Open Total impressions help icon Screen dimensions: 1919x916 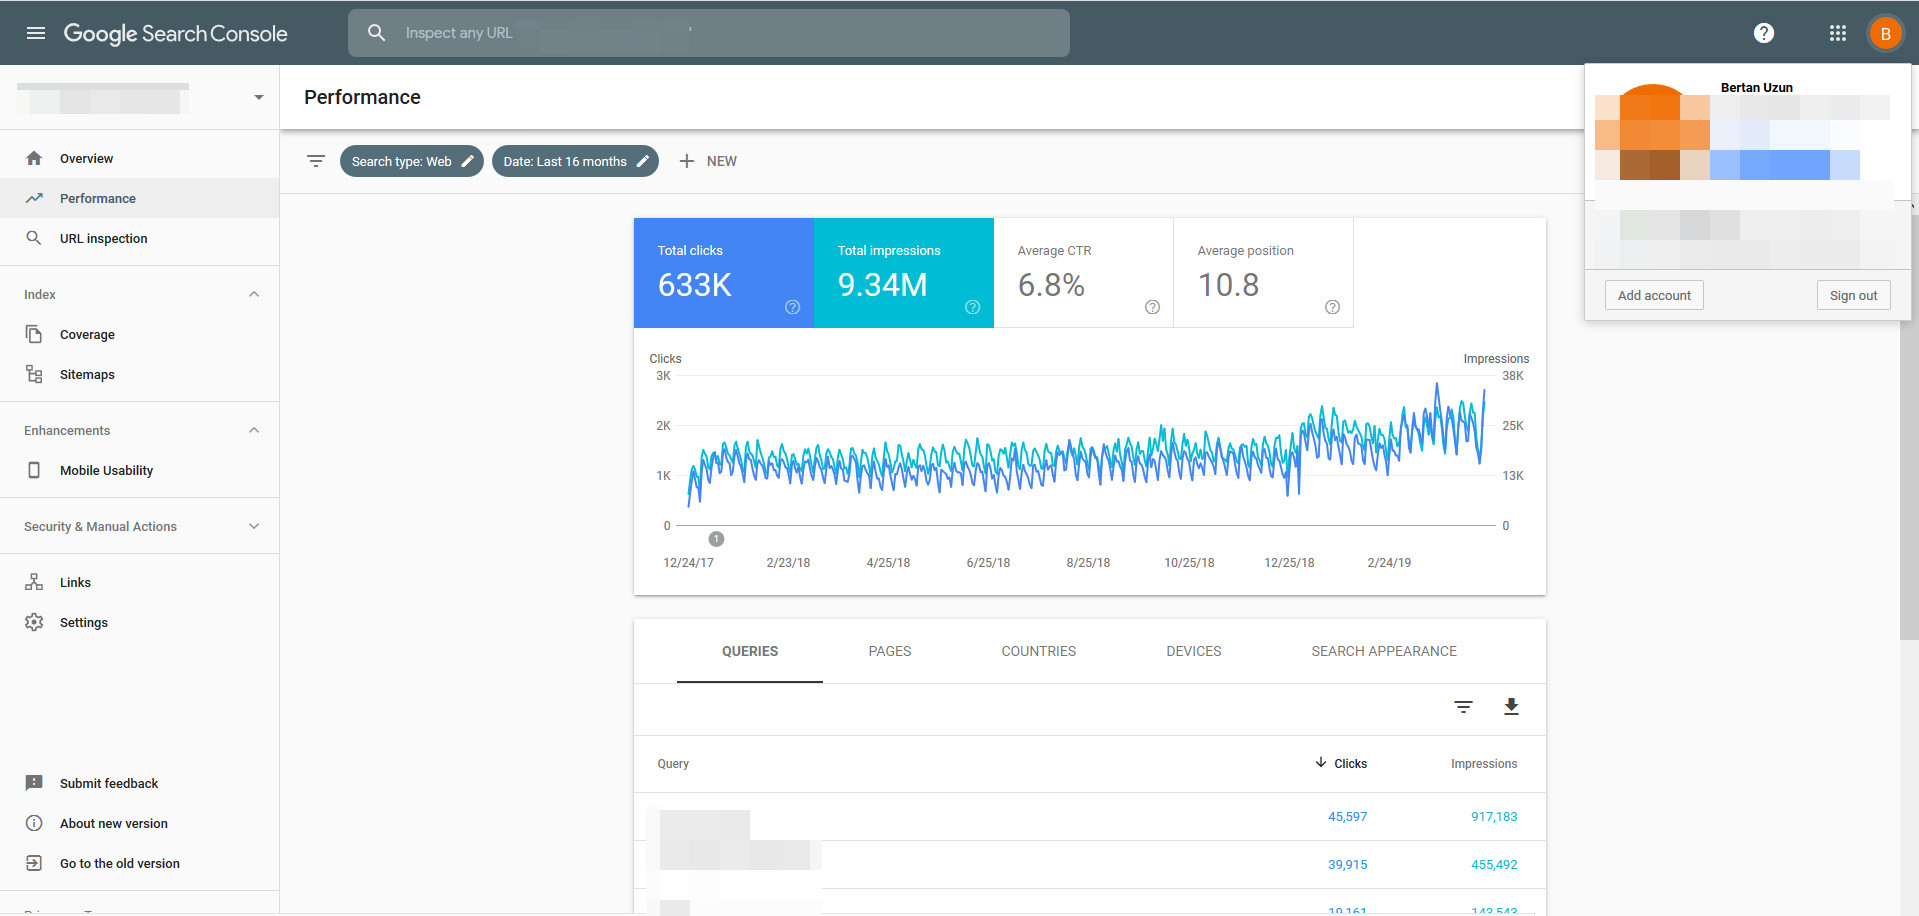pyautogui.click(x=972, y=307)
